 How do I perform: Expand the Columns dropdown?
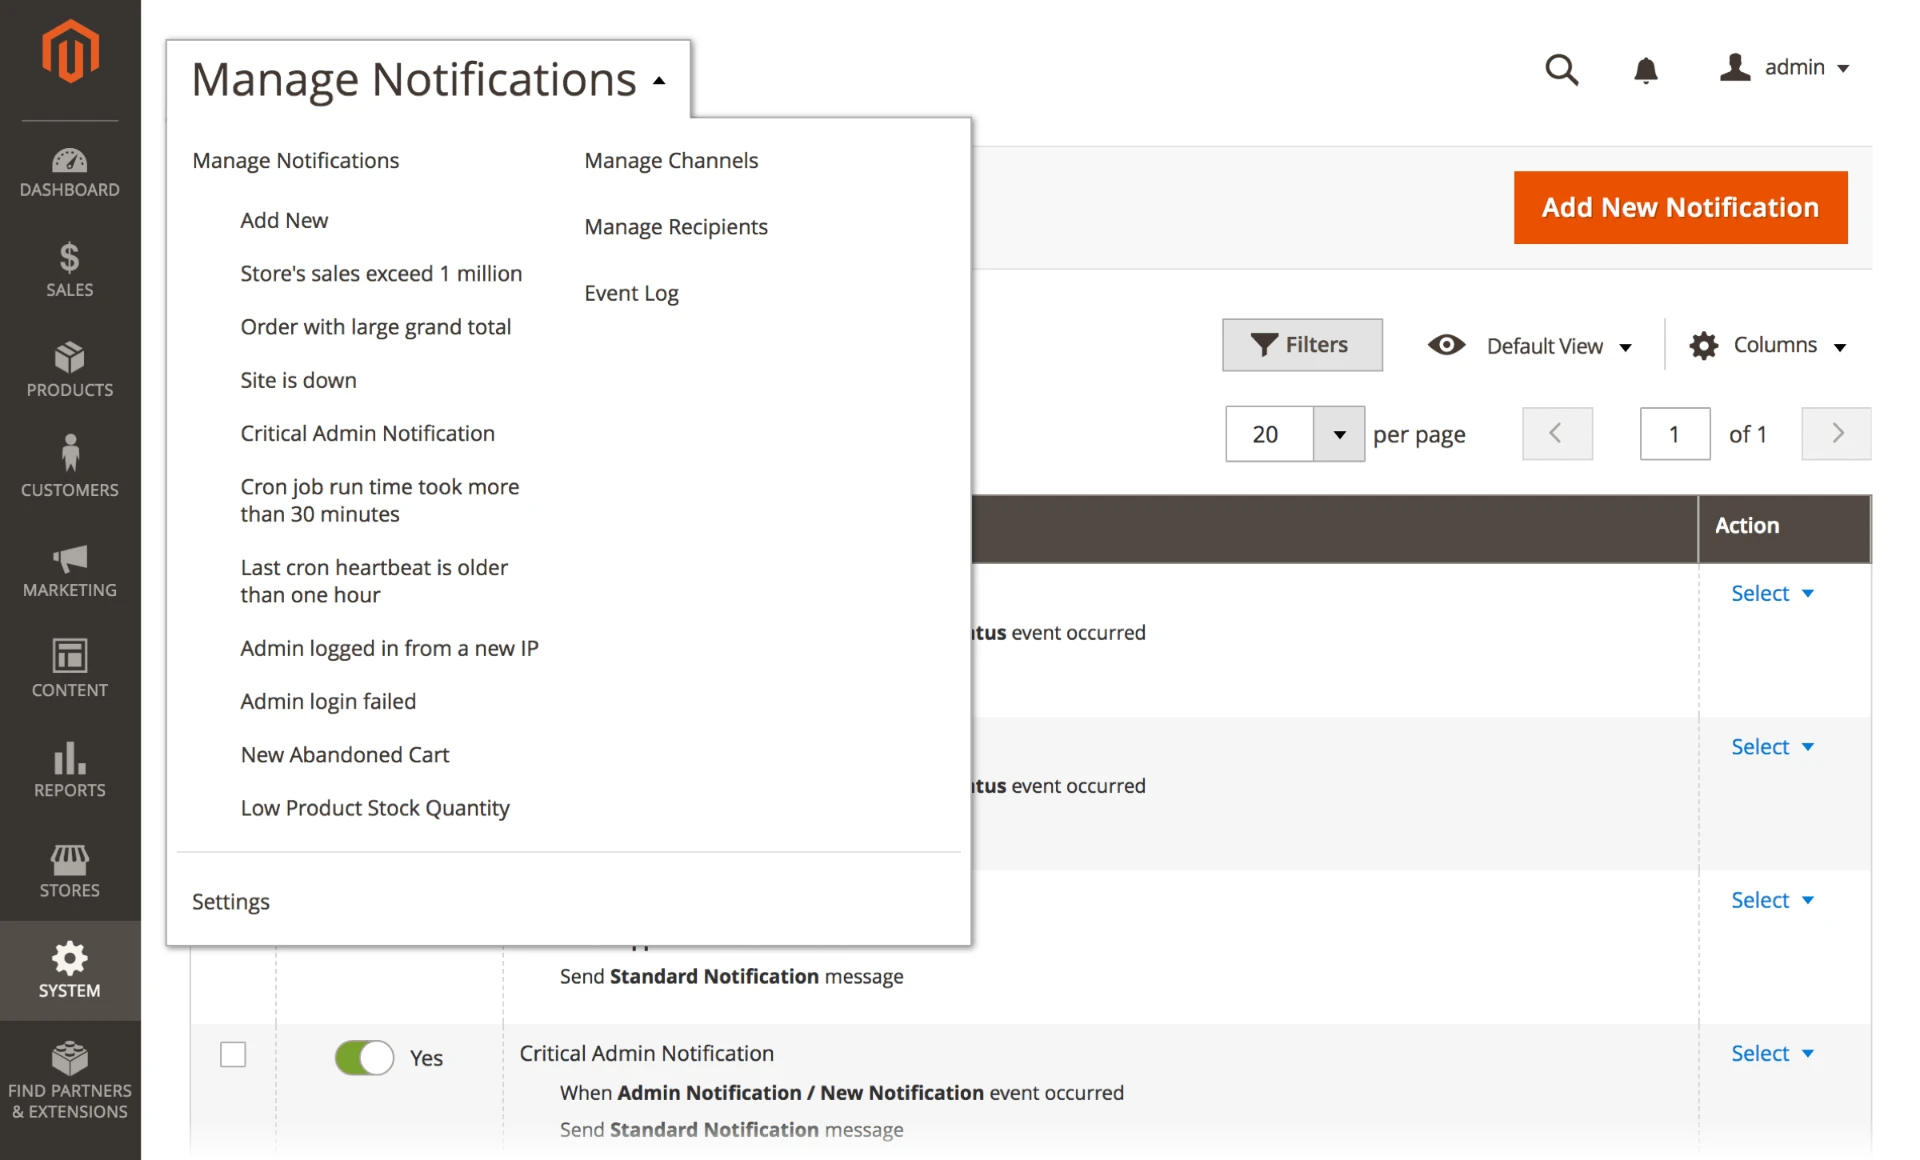point(1768,346)
